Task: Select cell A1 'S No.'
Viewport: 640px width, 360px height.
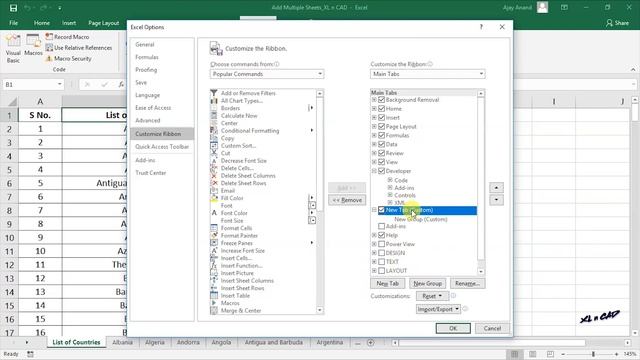Action: pos(40,115)
